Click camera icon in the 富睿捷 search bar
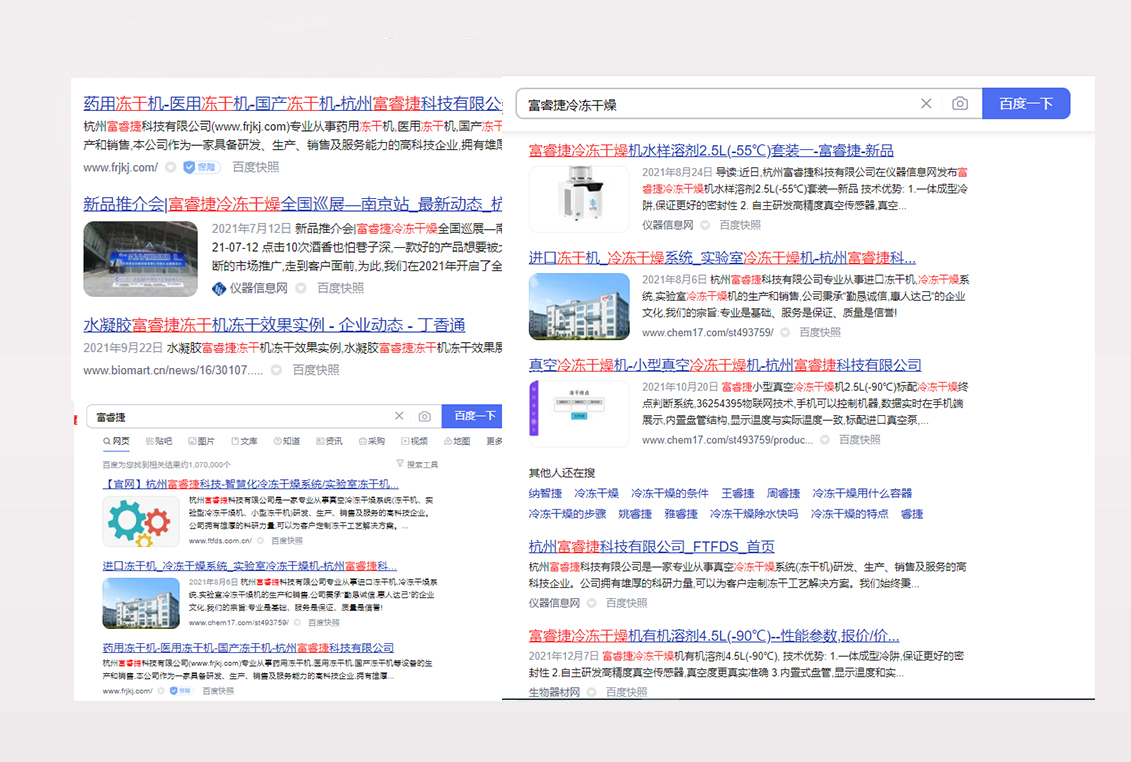Image resolution: width=1131 pixels, height=762 pixels. 425,416
